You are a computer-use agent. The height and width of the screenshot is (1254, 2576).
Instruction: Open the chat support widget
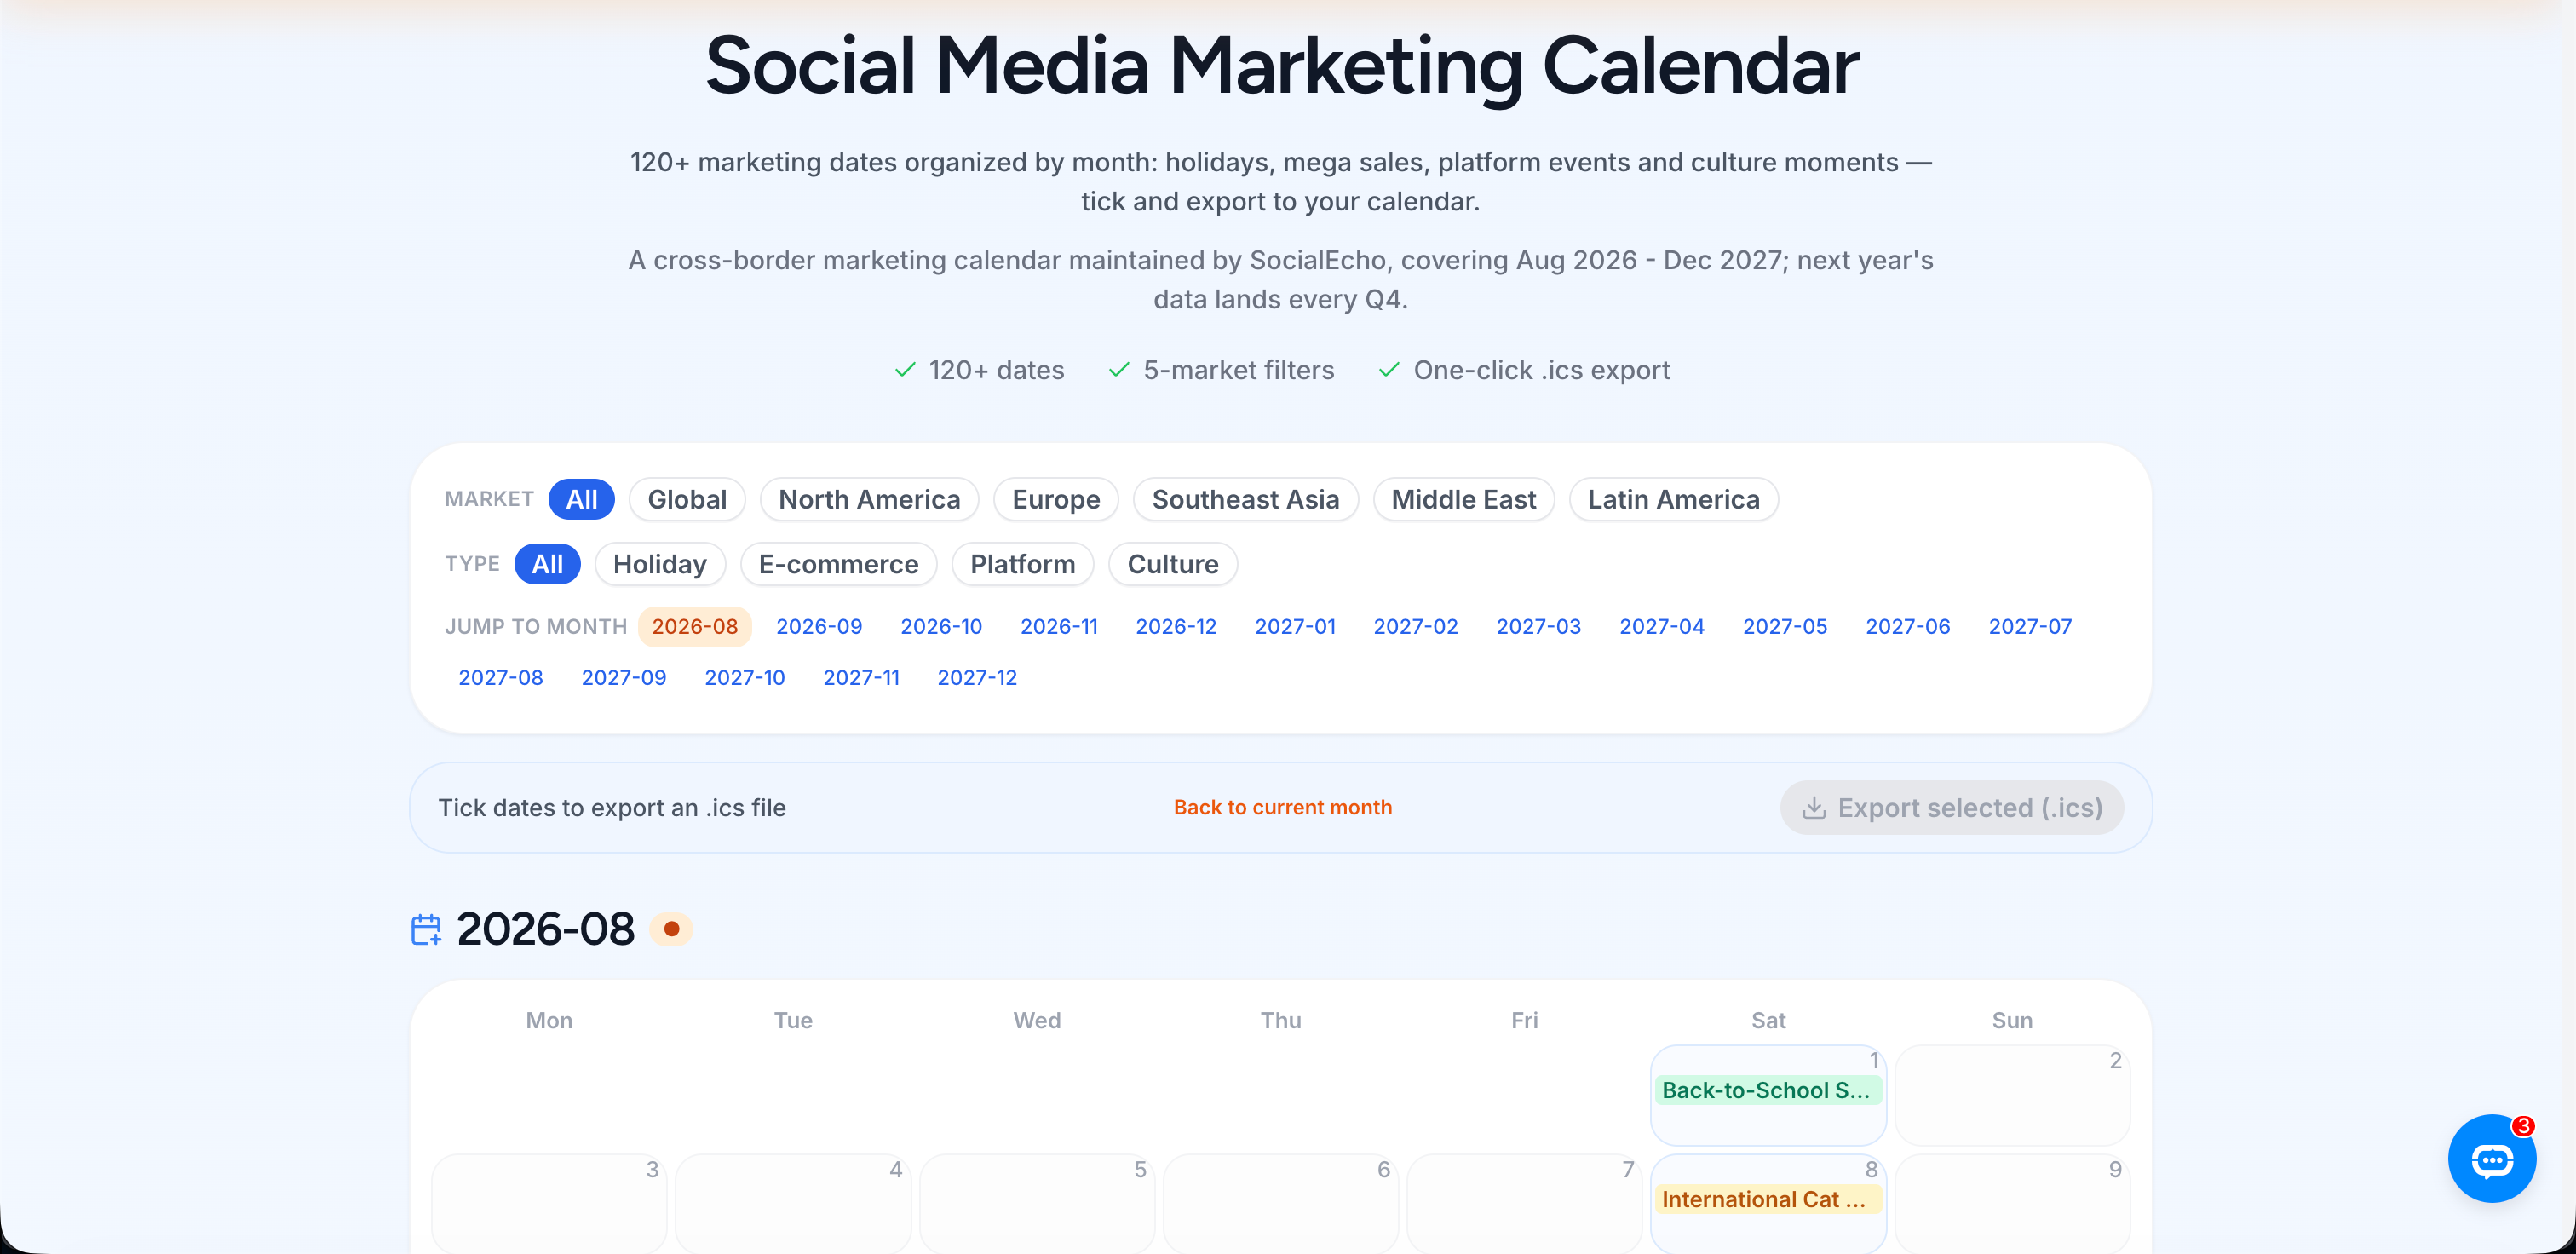(x=2491, y=1159)
